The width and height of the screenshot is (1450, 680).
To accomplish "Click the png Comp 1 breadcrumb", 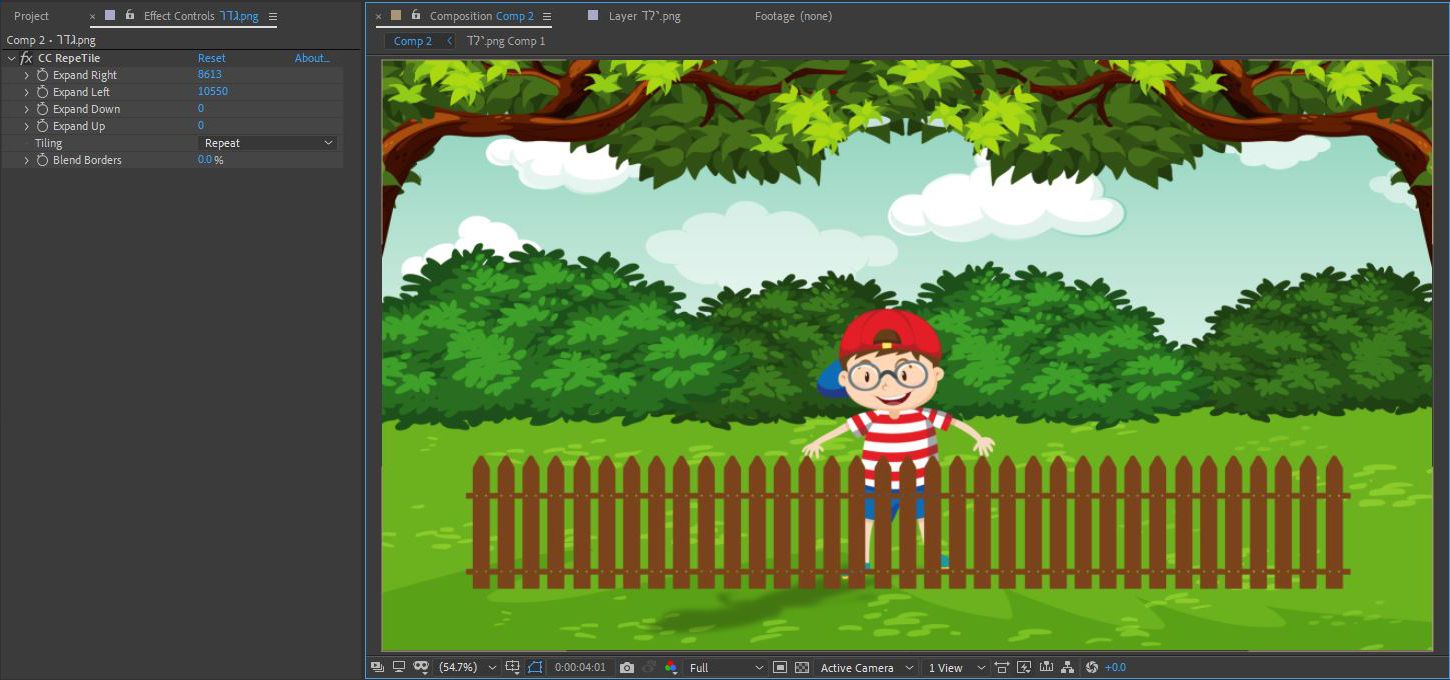I will tap(506, 41).
